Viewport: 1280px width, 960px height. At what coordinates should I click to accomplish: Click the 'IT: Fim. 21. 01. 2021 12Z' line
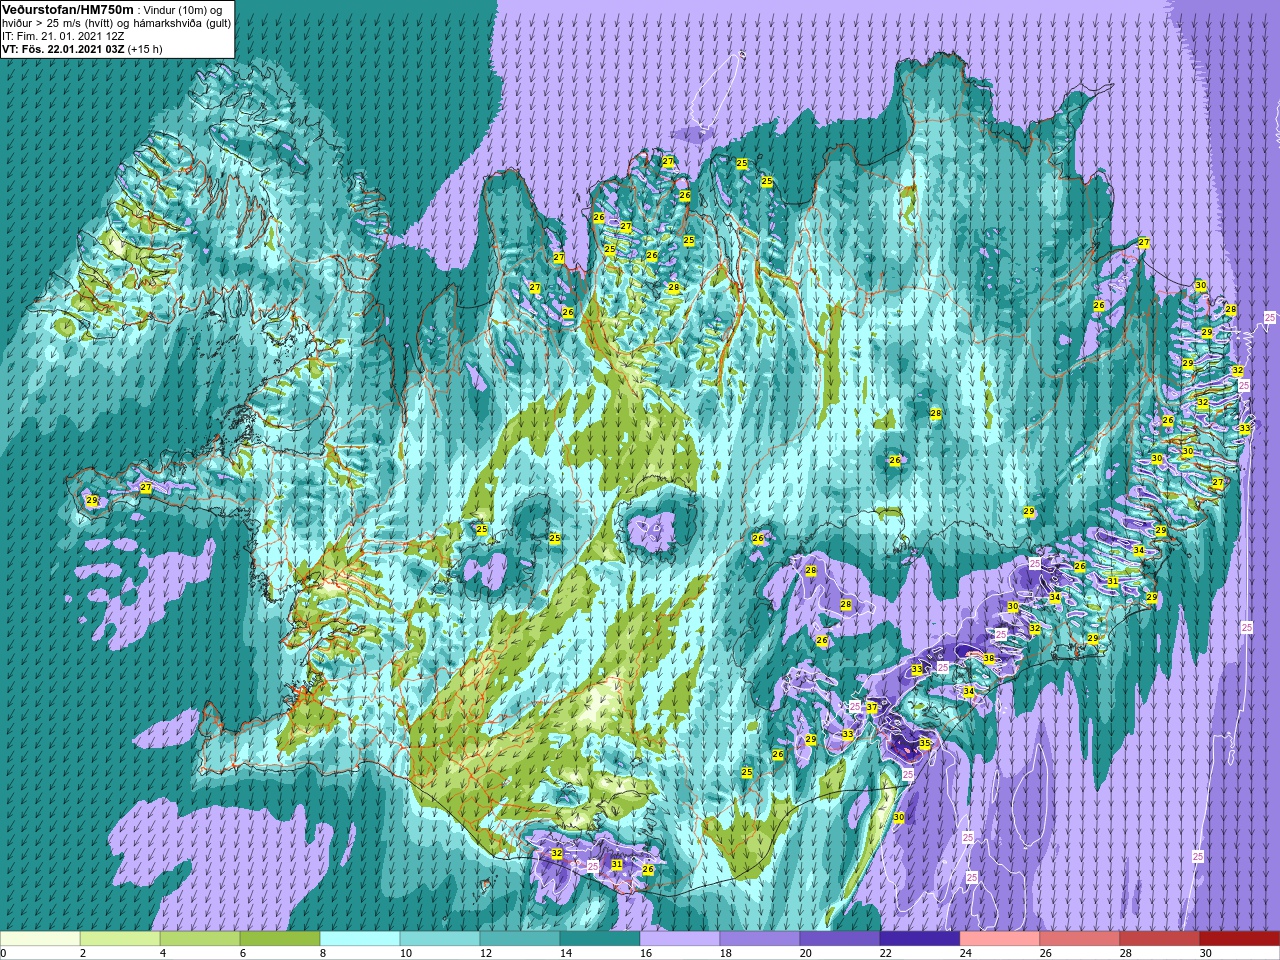[63, 35]
